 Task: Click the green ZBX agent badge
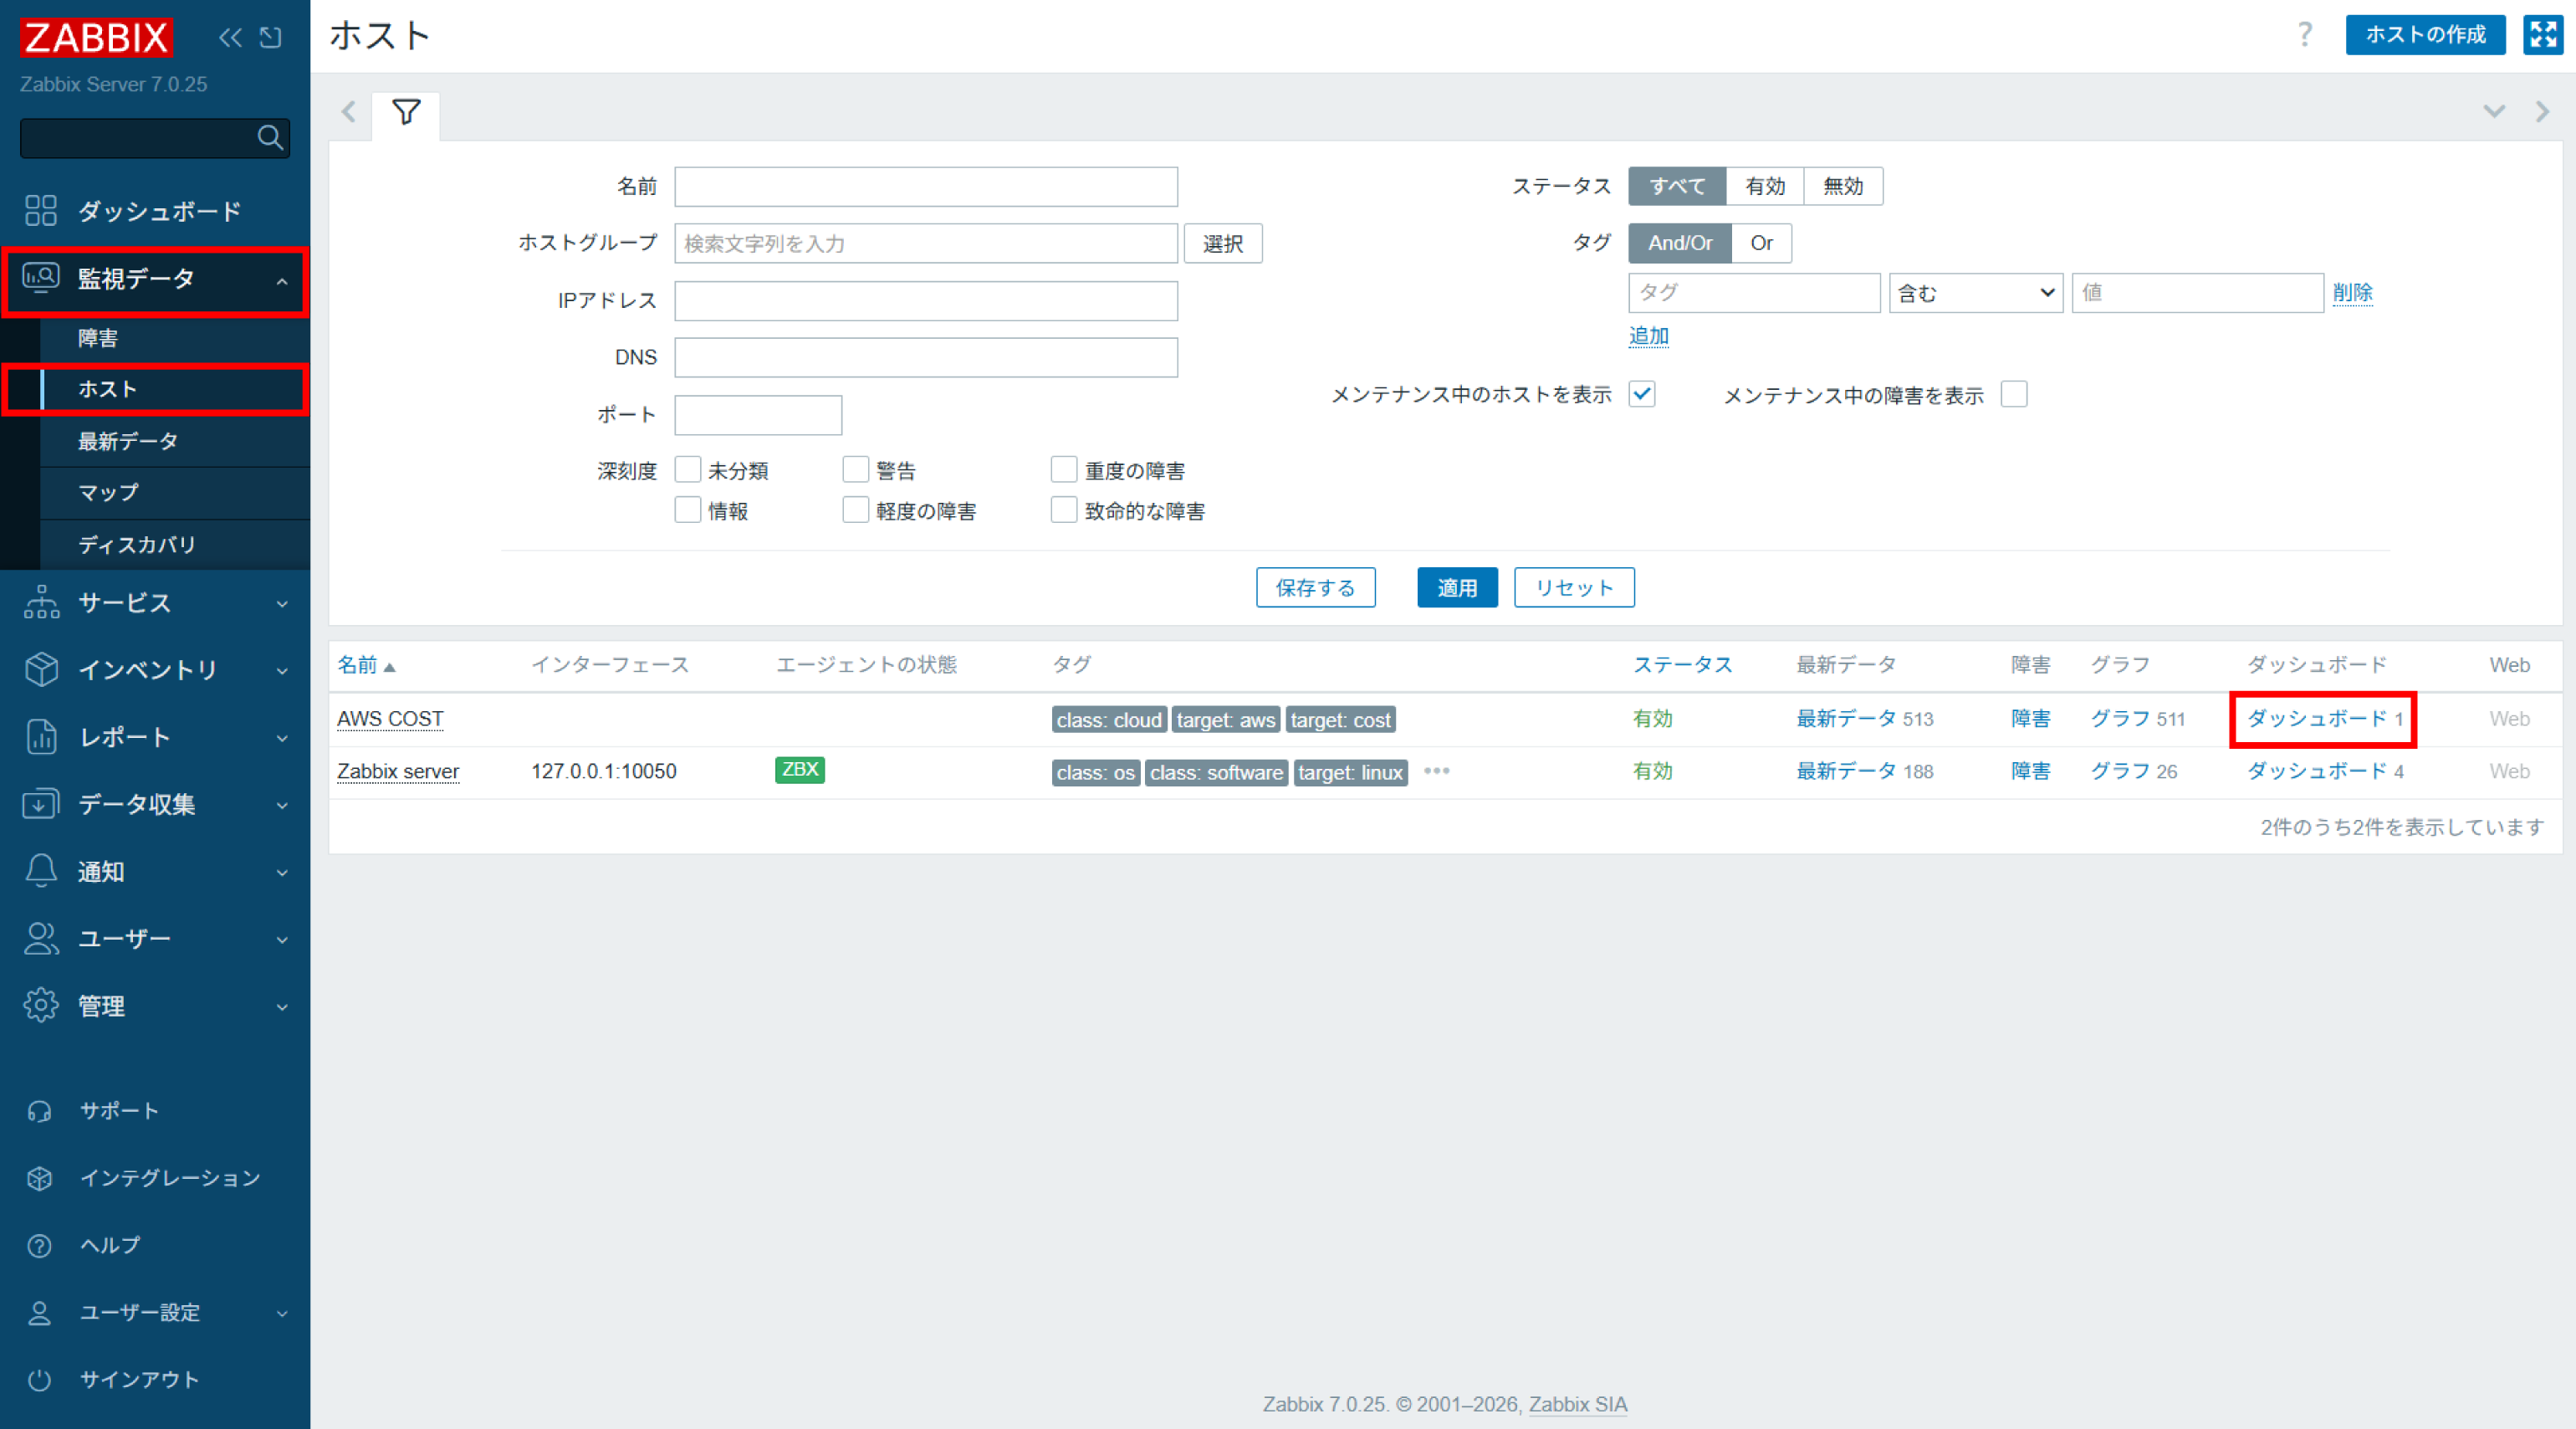pos(799,770)
